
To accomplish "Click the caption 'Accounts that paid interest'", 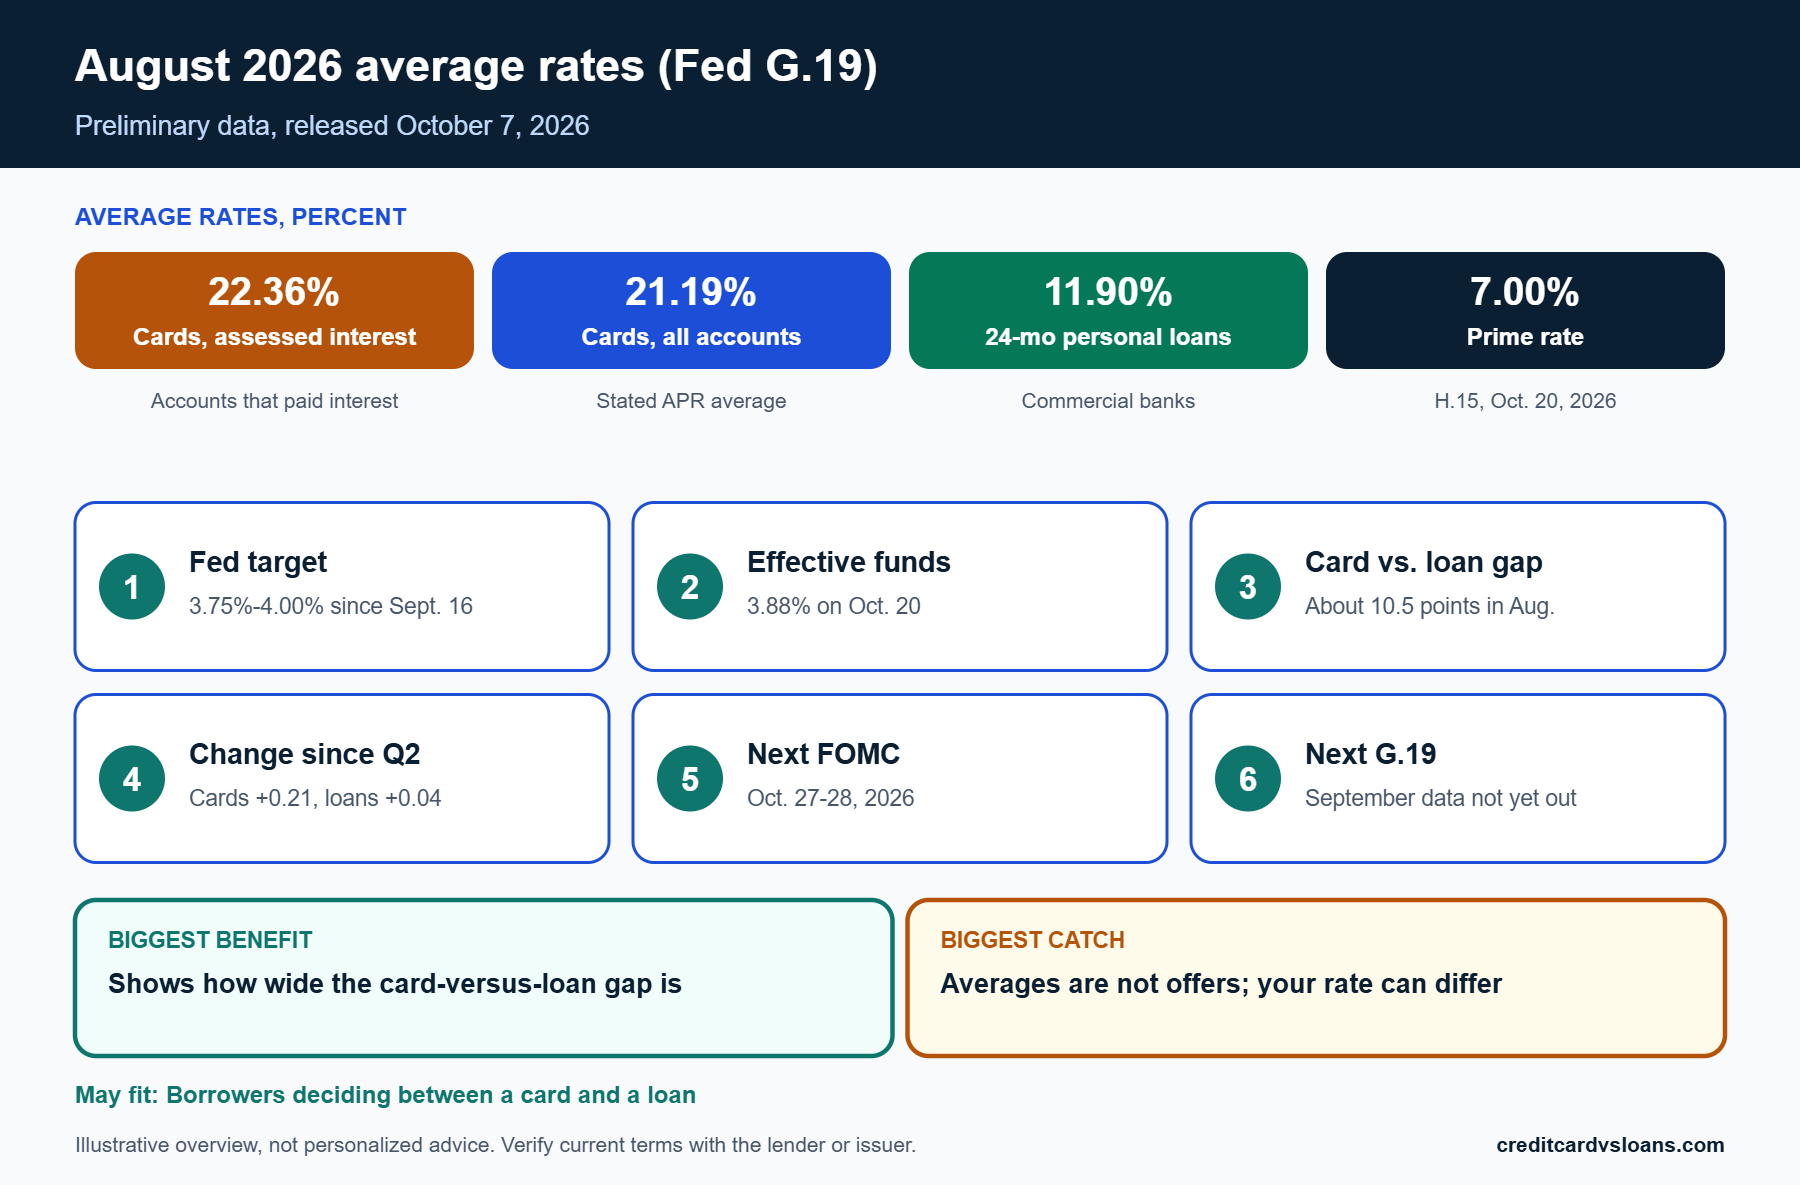I will point(274,401).
